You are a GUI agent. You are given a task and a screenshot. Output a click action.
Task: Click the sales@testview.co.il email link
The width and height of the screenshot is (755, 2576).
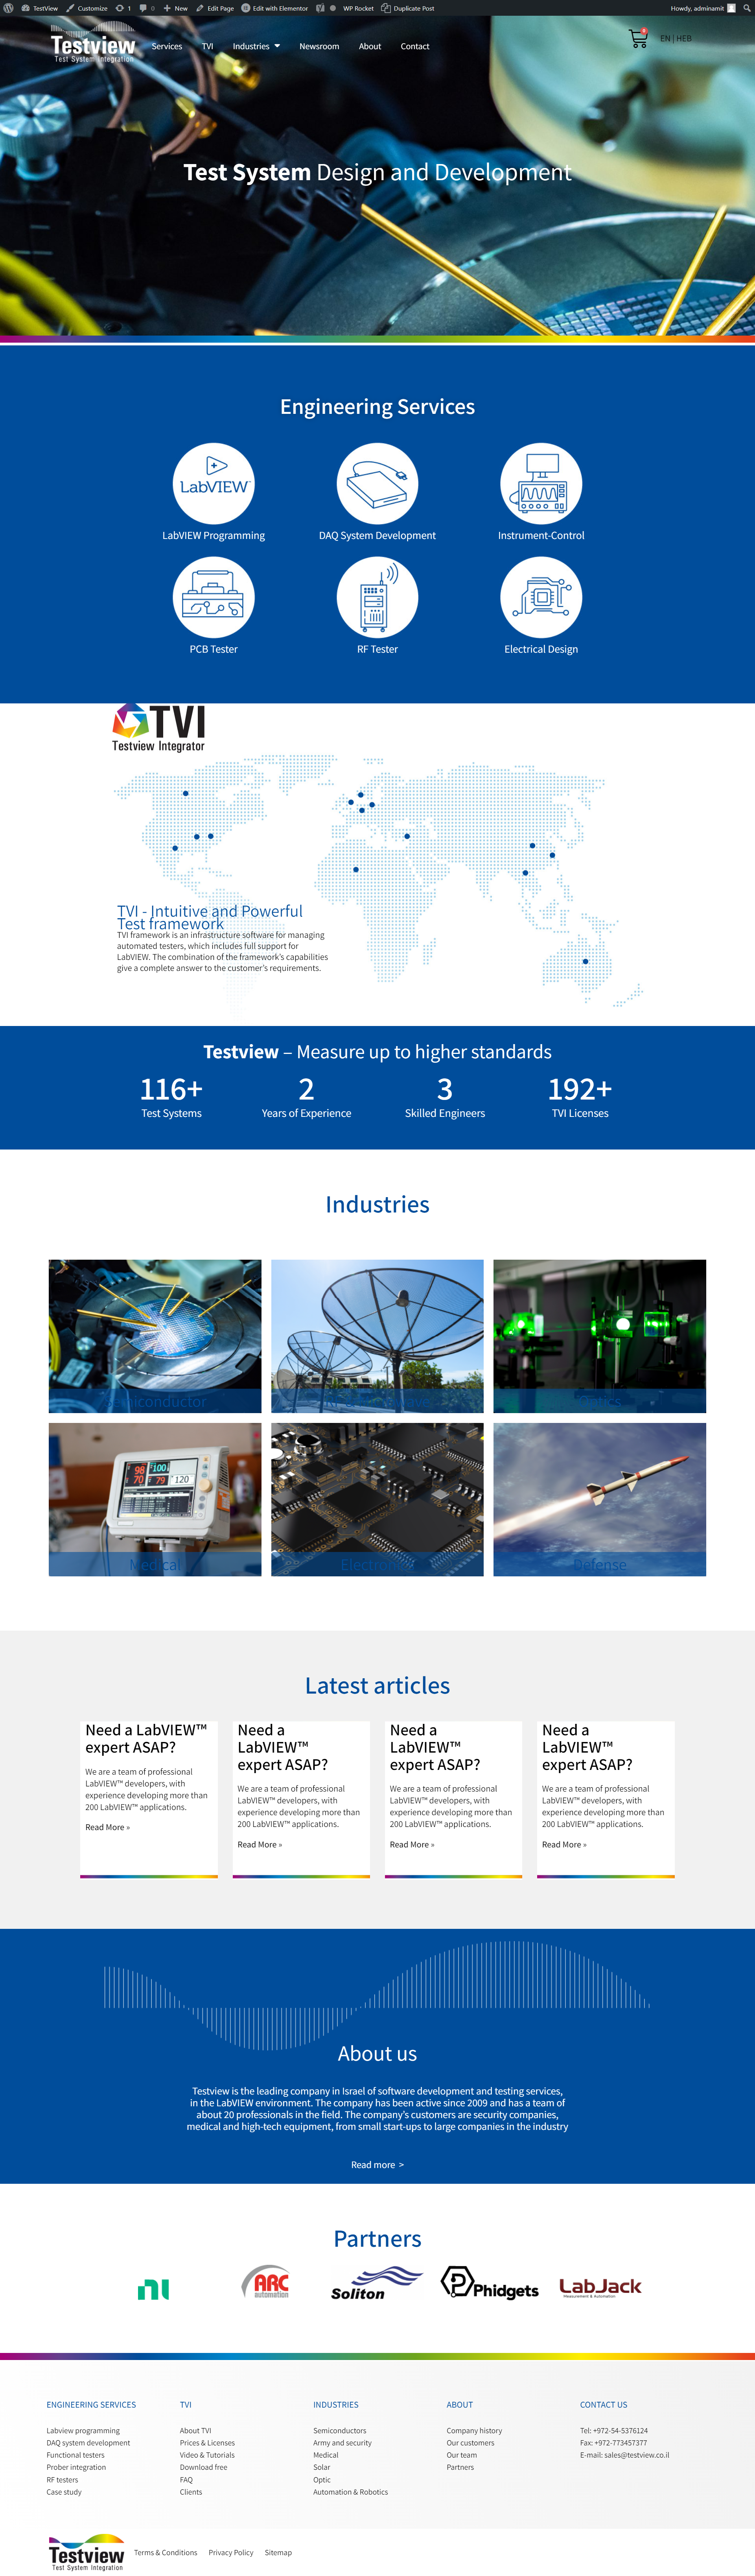637,2455
